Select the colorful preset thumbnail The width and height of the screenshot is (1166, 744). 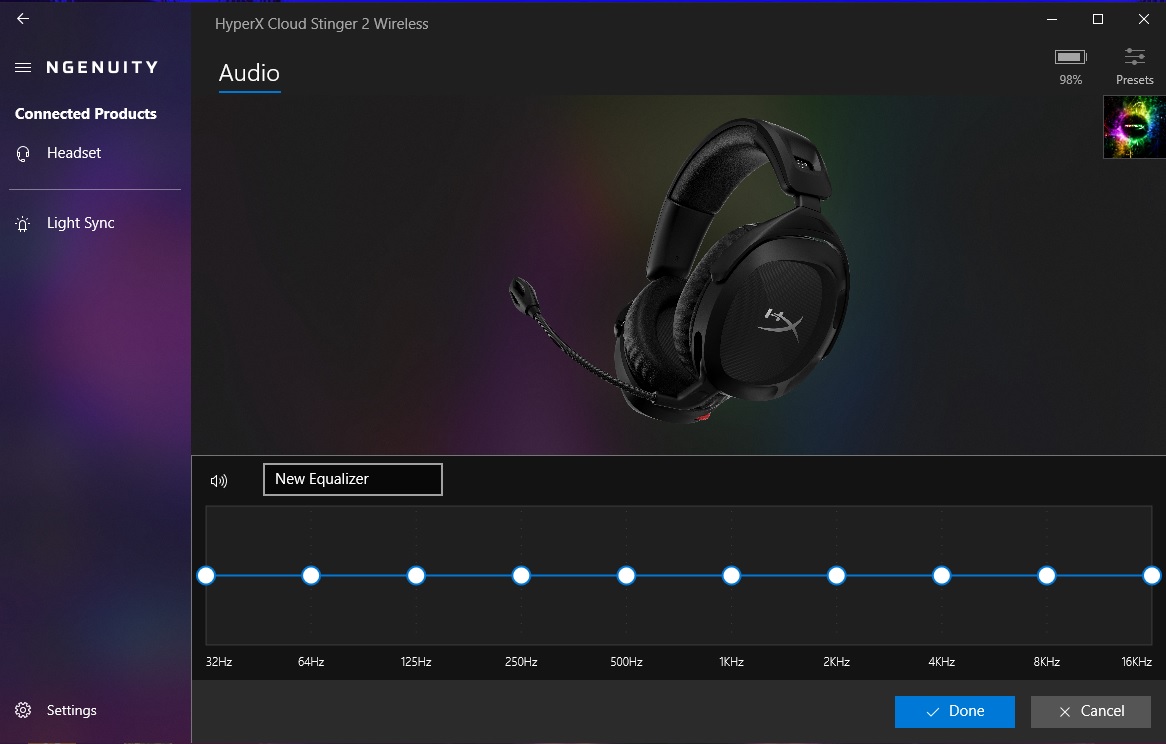point(1134,127)
